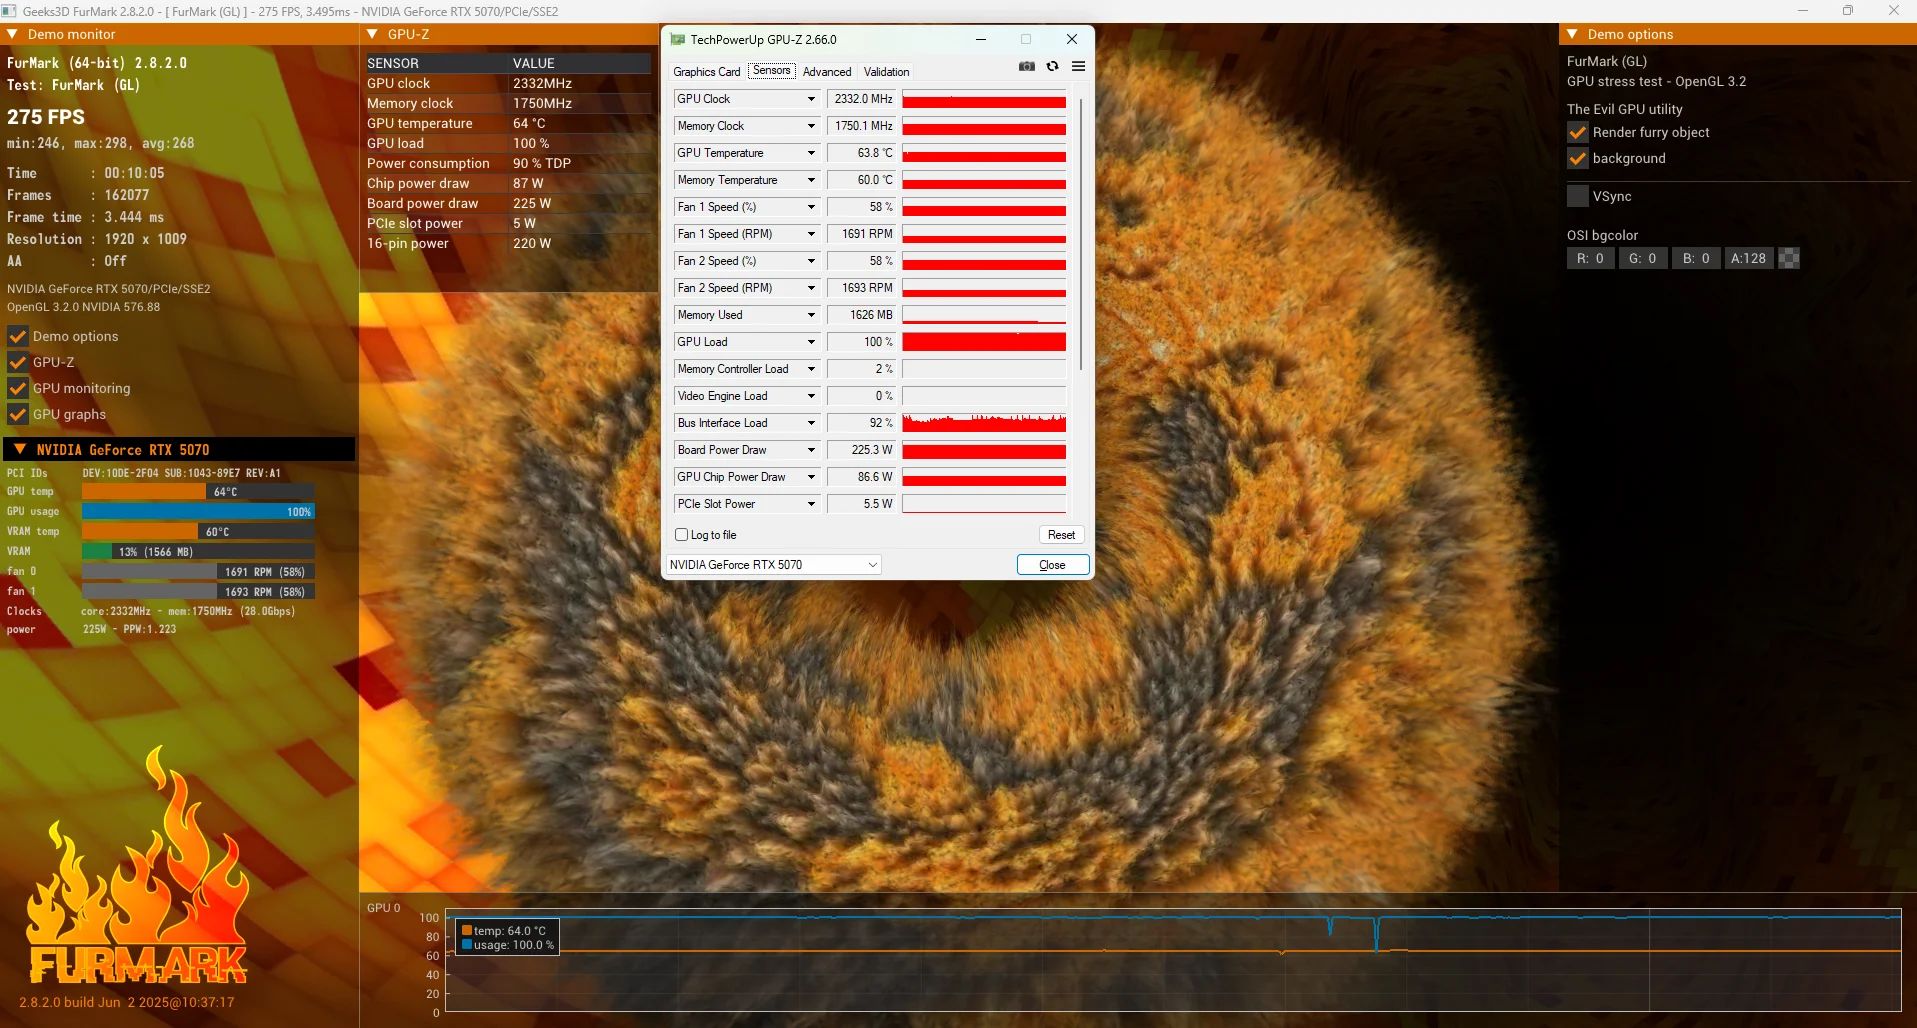The image size is (1917, 1028).
Task: Switch to the Graphics Card tab
Action: coord(707,72)
